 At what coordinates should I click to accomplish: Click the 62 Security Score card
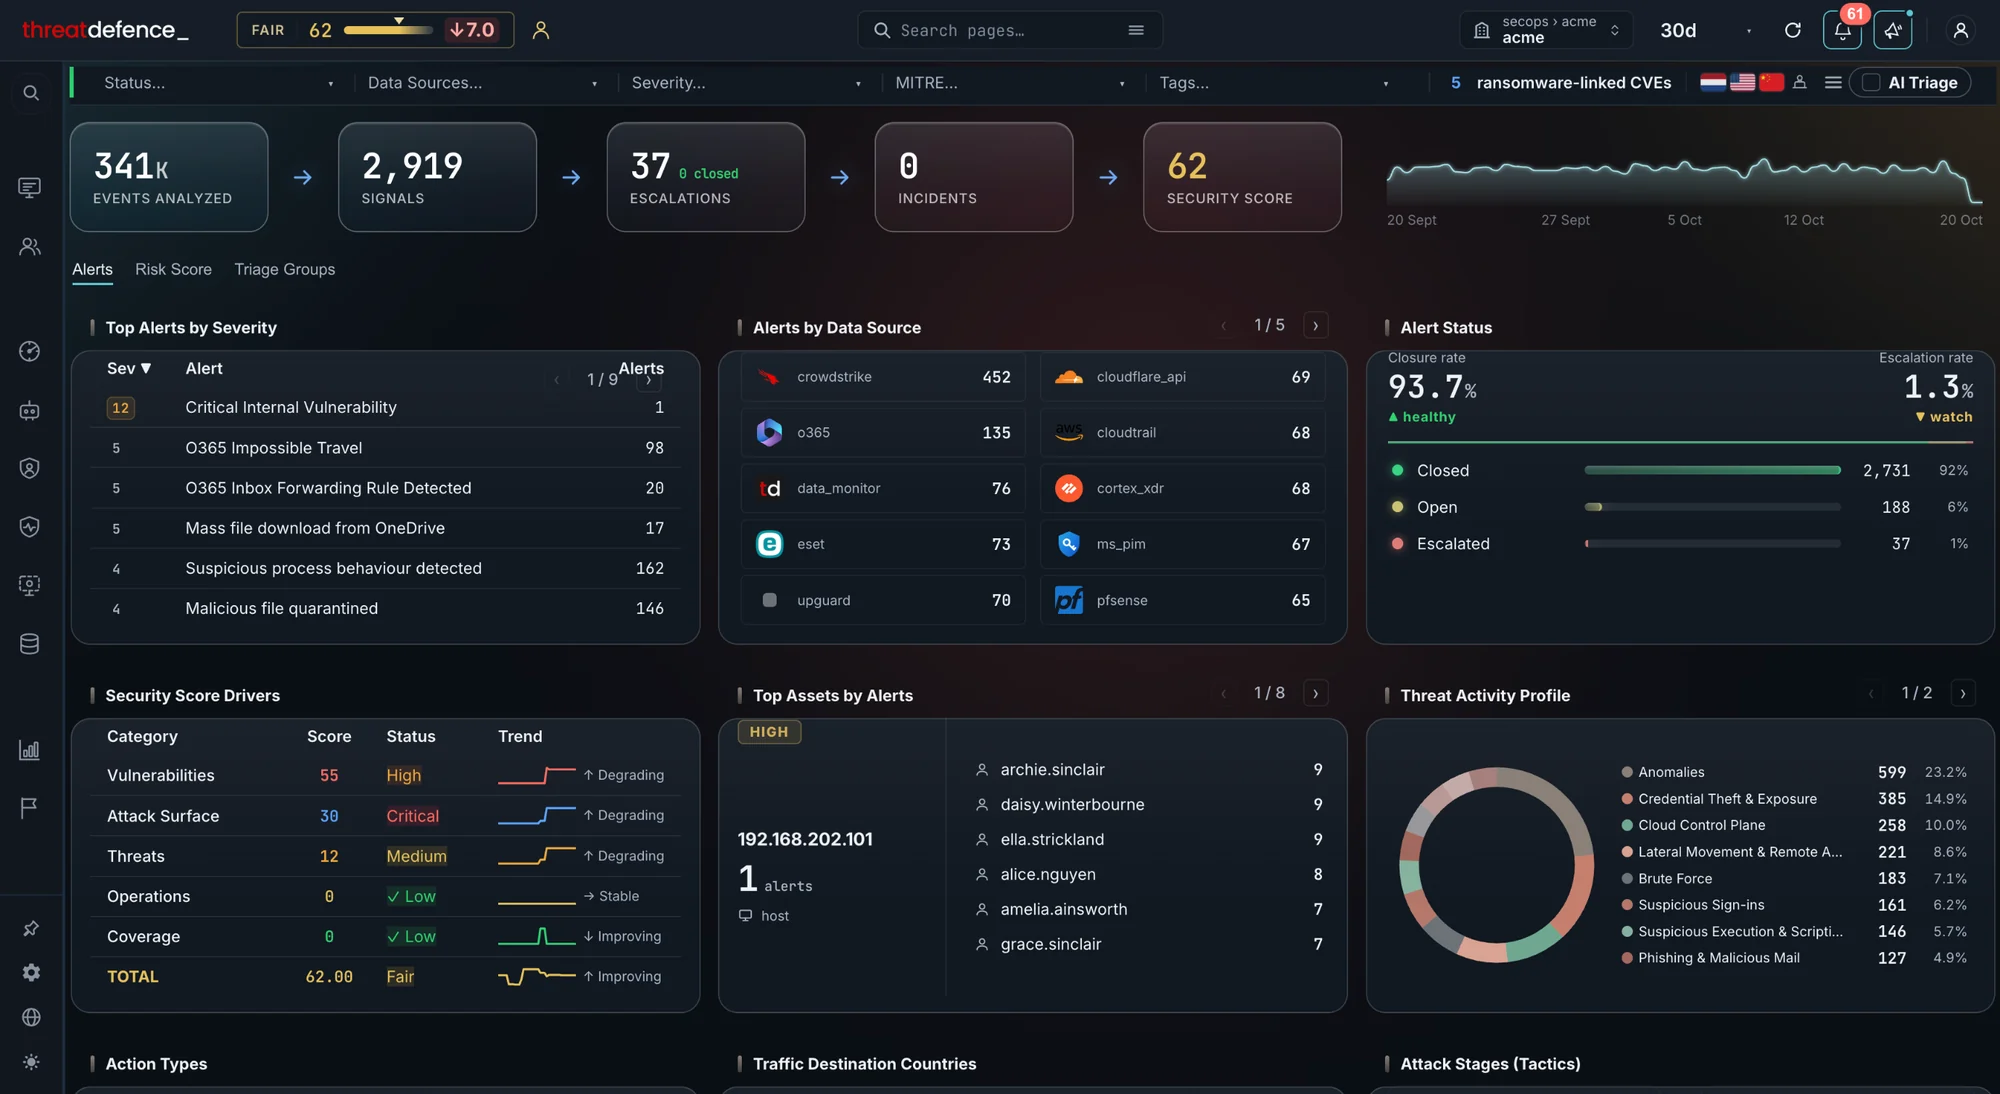(x=1242, y=177)
